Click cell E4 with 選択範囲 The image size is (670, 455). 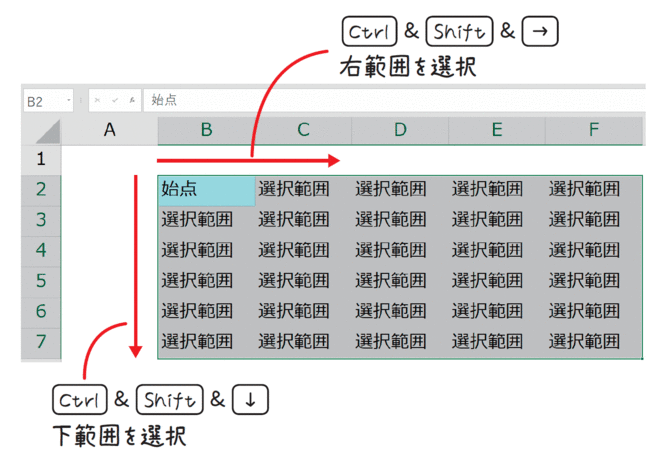[x=497, y=251]
